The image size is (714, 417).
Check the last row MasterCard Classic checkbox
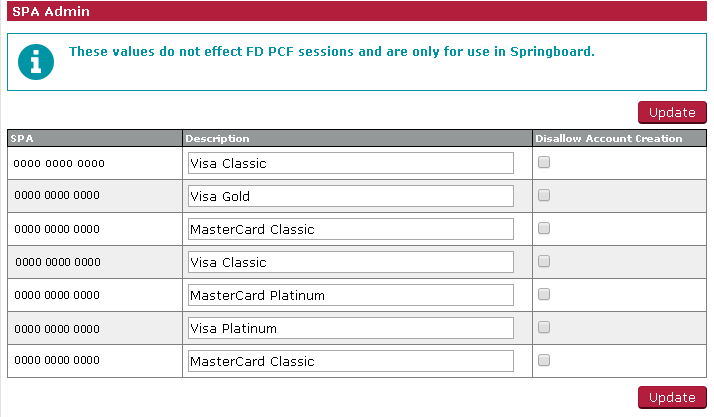pos(544,360)
